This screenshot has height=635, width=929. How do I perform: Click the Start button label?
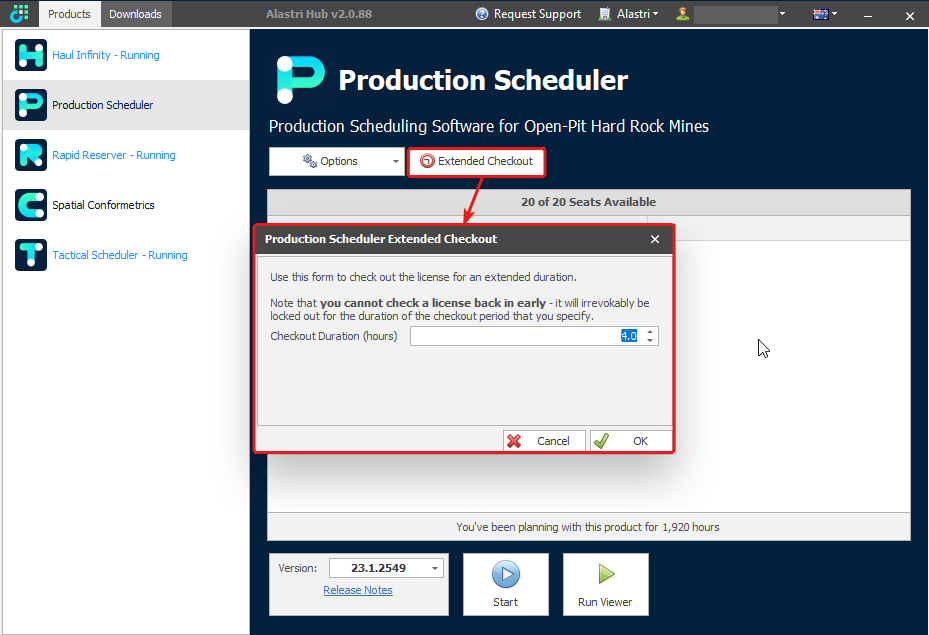pyautogui.click(x=505, y=602)
